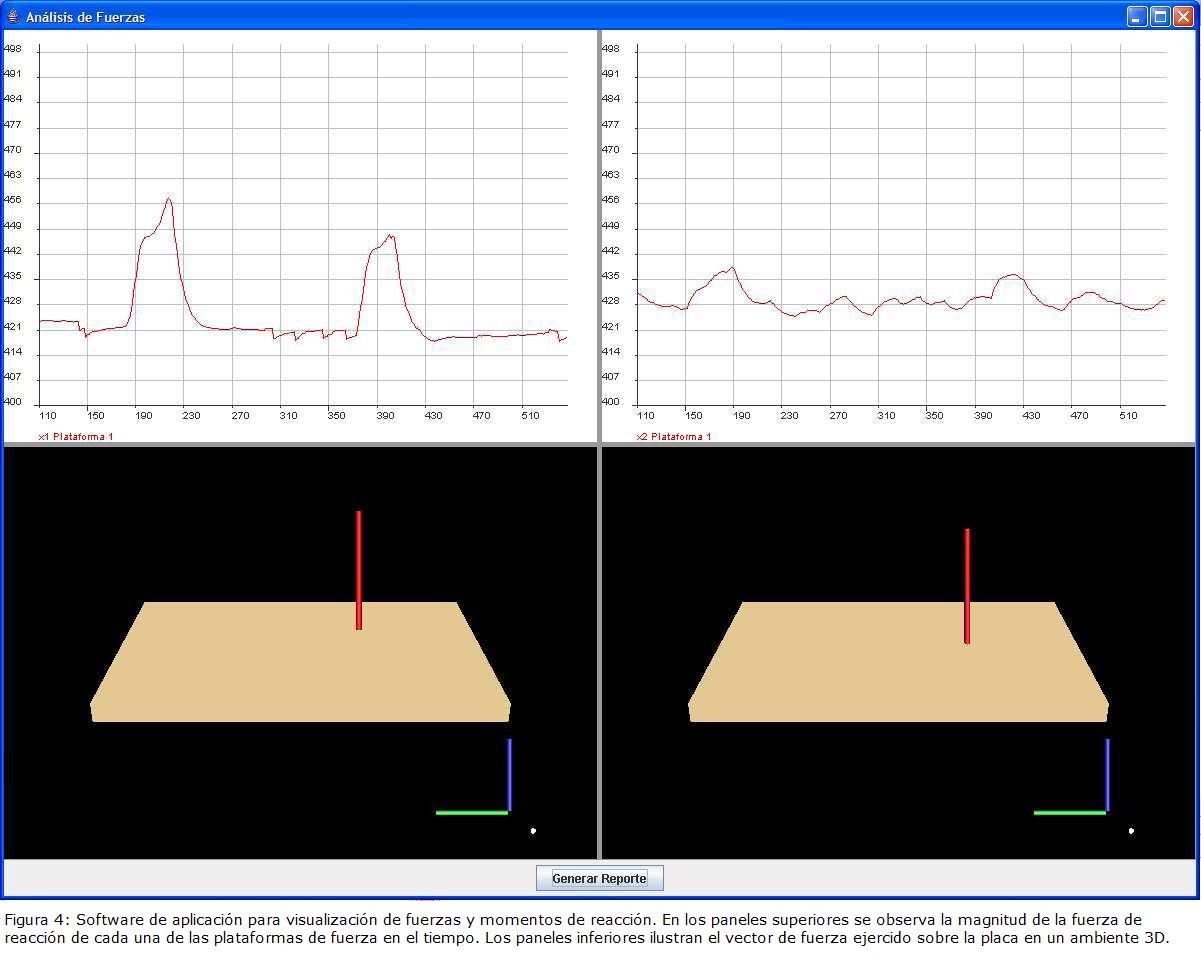The image size is (1201, 958).
Task: Select the x1 Plataforma 1 legend label
Action: coord(75,437)
